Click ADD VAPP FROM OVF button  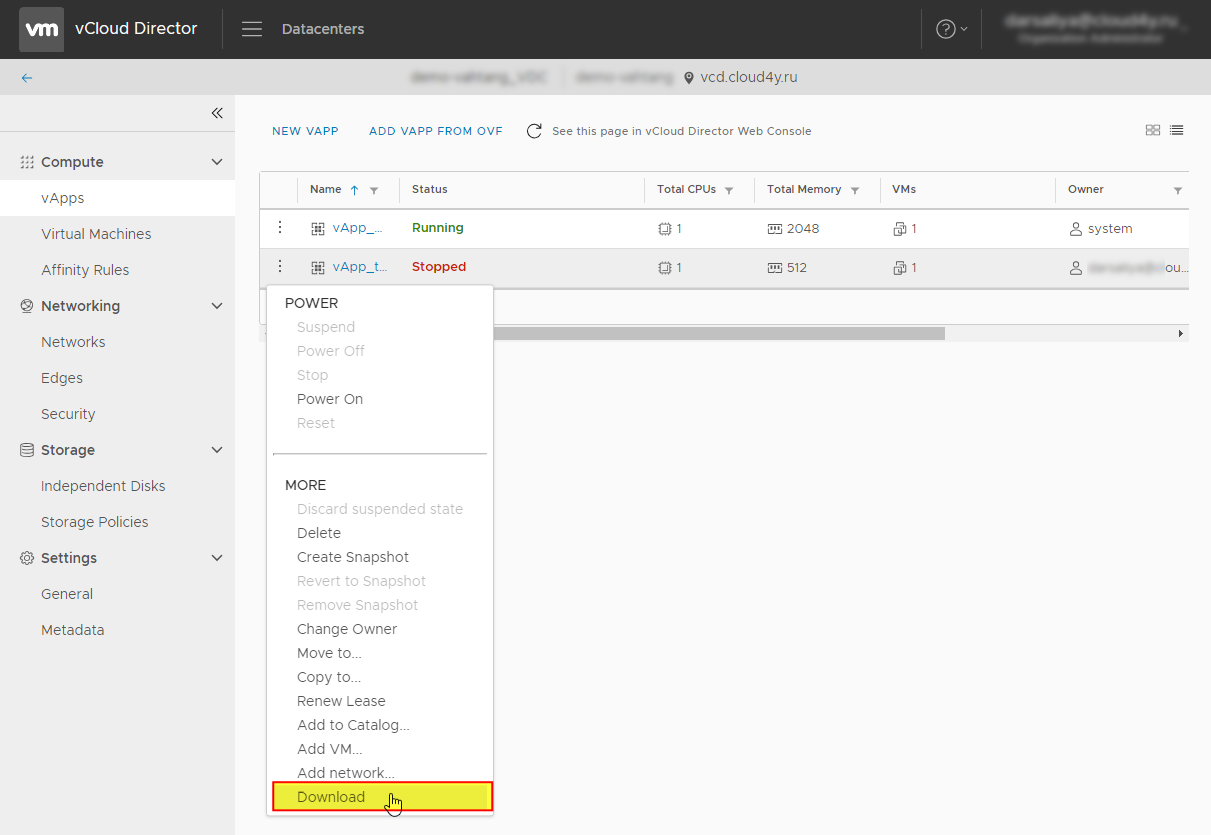click(436, 131)
